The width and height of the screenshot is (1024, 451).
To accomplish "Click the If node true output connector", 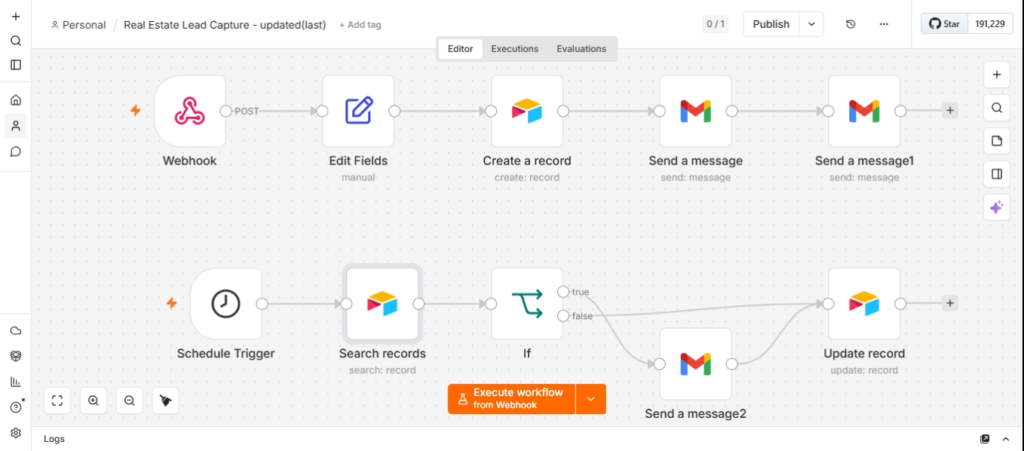I will (563, 292).
